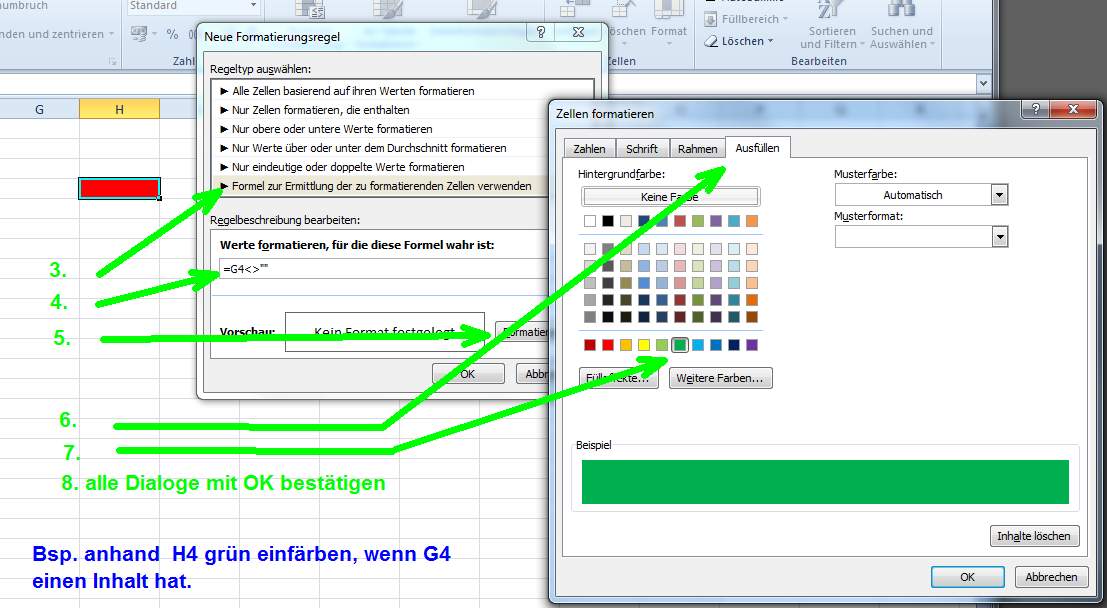Expand the formula bar with its arrow
Image resolution: width=1107 pixels, height=608 pixels.
coord(983,85)
